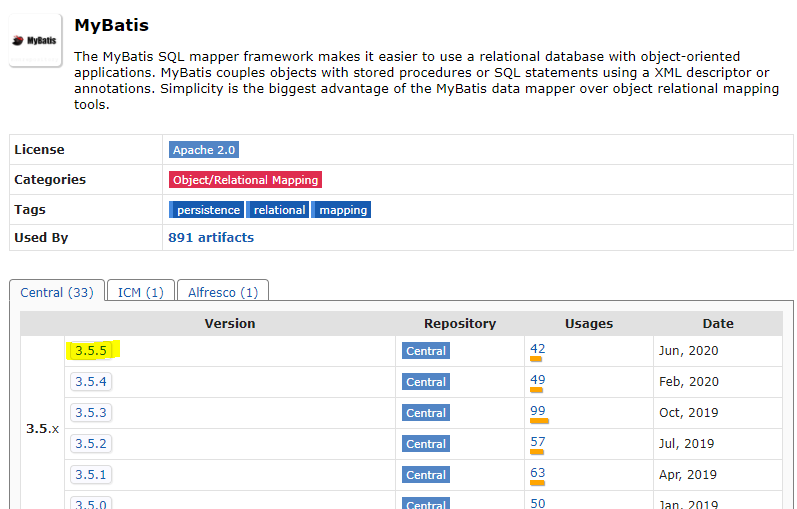Open the 99 usages link
This screenshot has height=509, width=797.
tap(538, 411)
